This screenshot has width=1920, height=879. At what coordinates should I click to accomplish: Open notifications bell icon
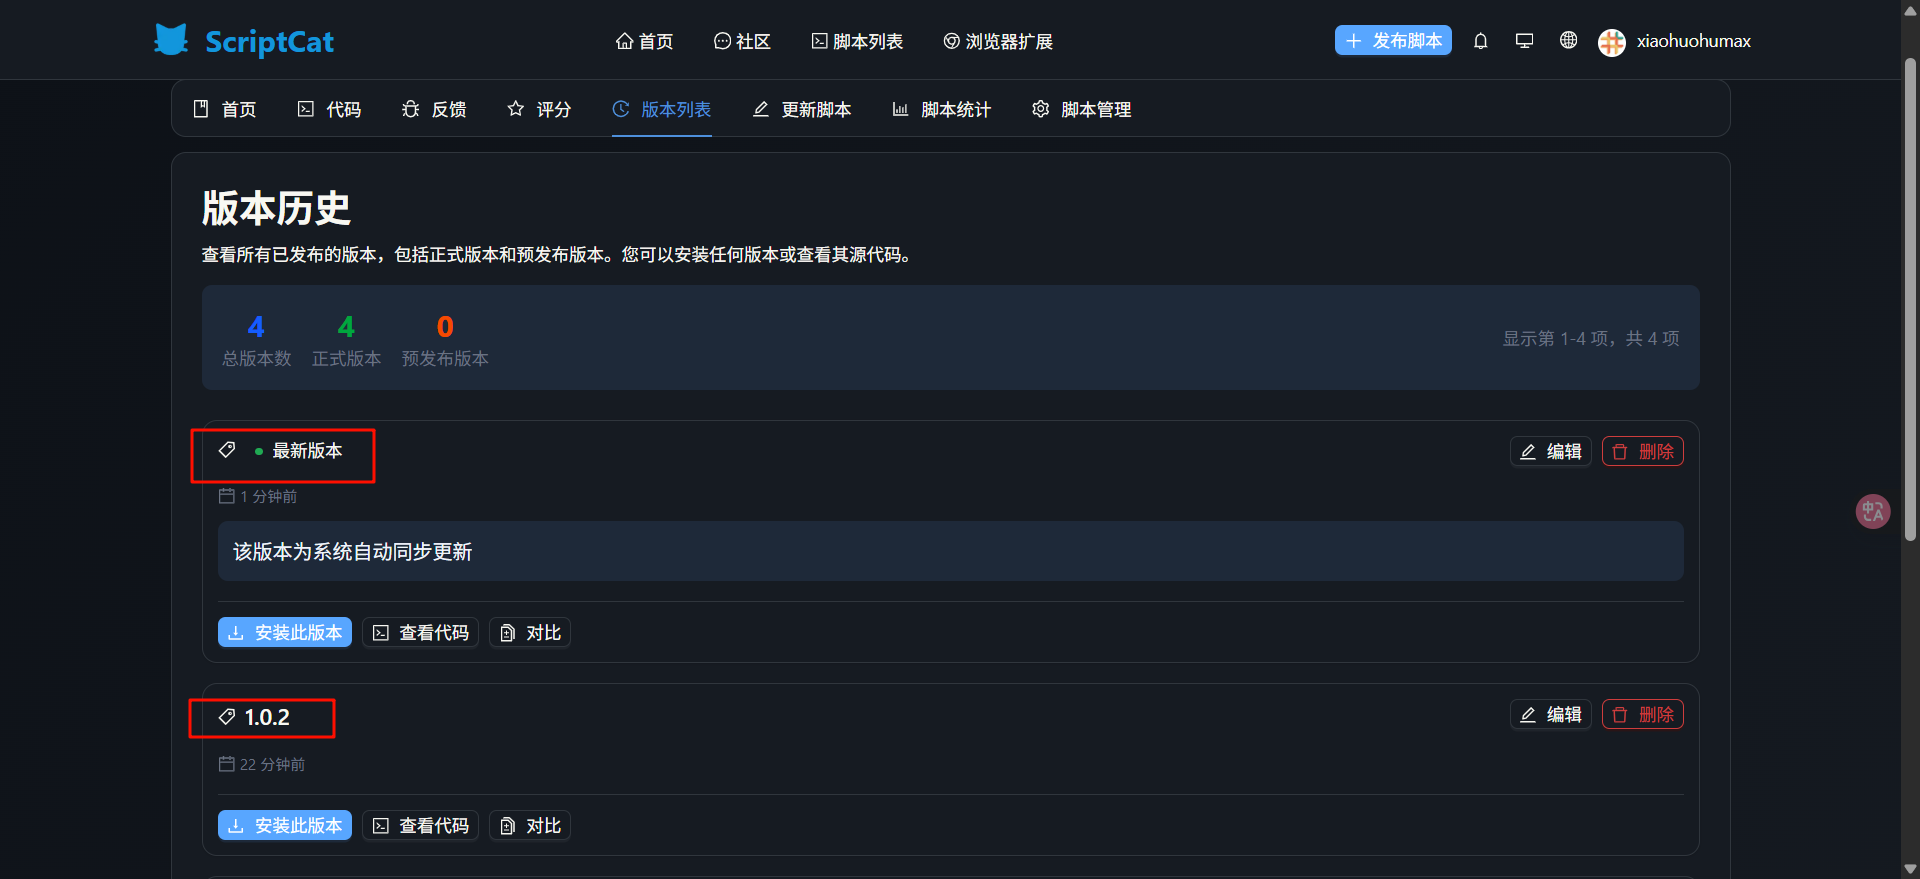[1481, 41]
